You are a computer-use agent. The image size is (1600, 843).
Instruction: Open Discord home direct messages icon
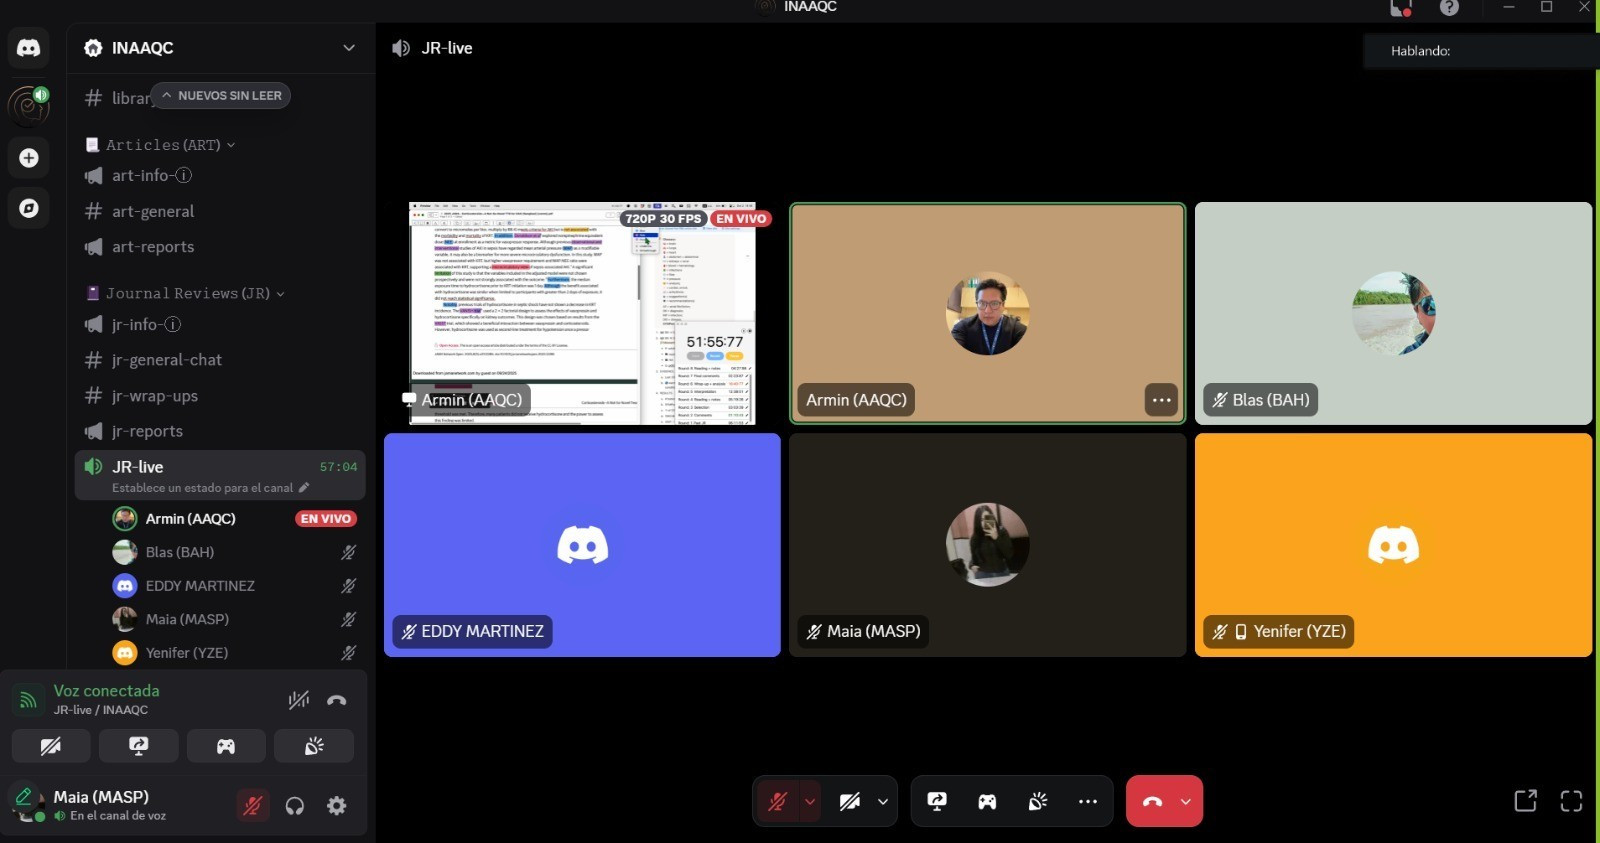click(x=29, y=48)
